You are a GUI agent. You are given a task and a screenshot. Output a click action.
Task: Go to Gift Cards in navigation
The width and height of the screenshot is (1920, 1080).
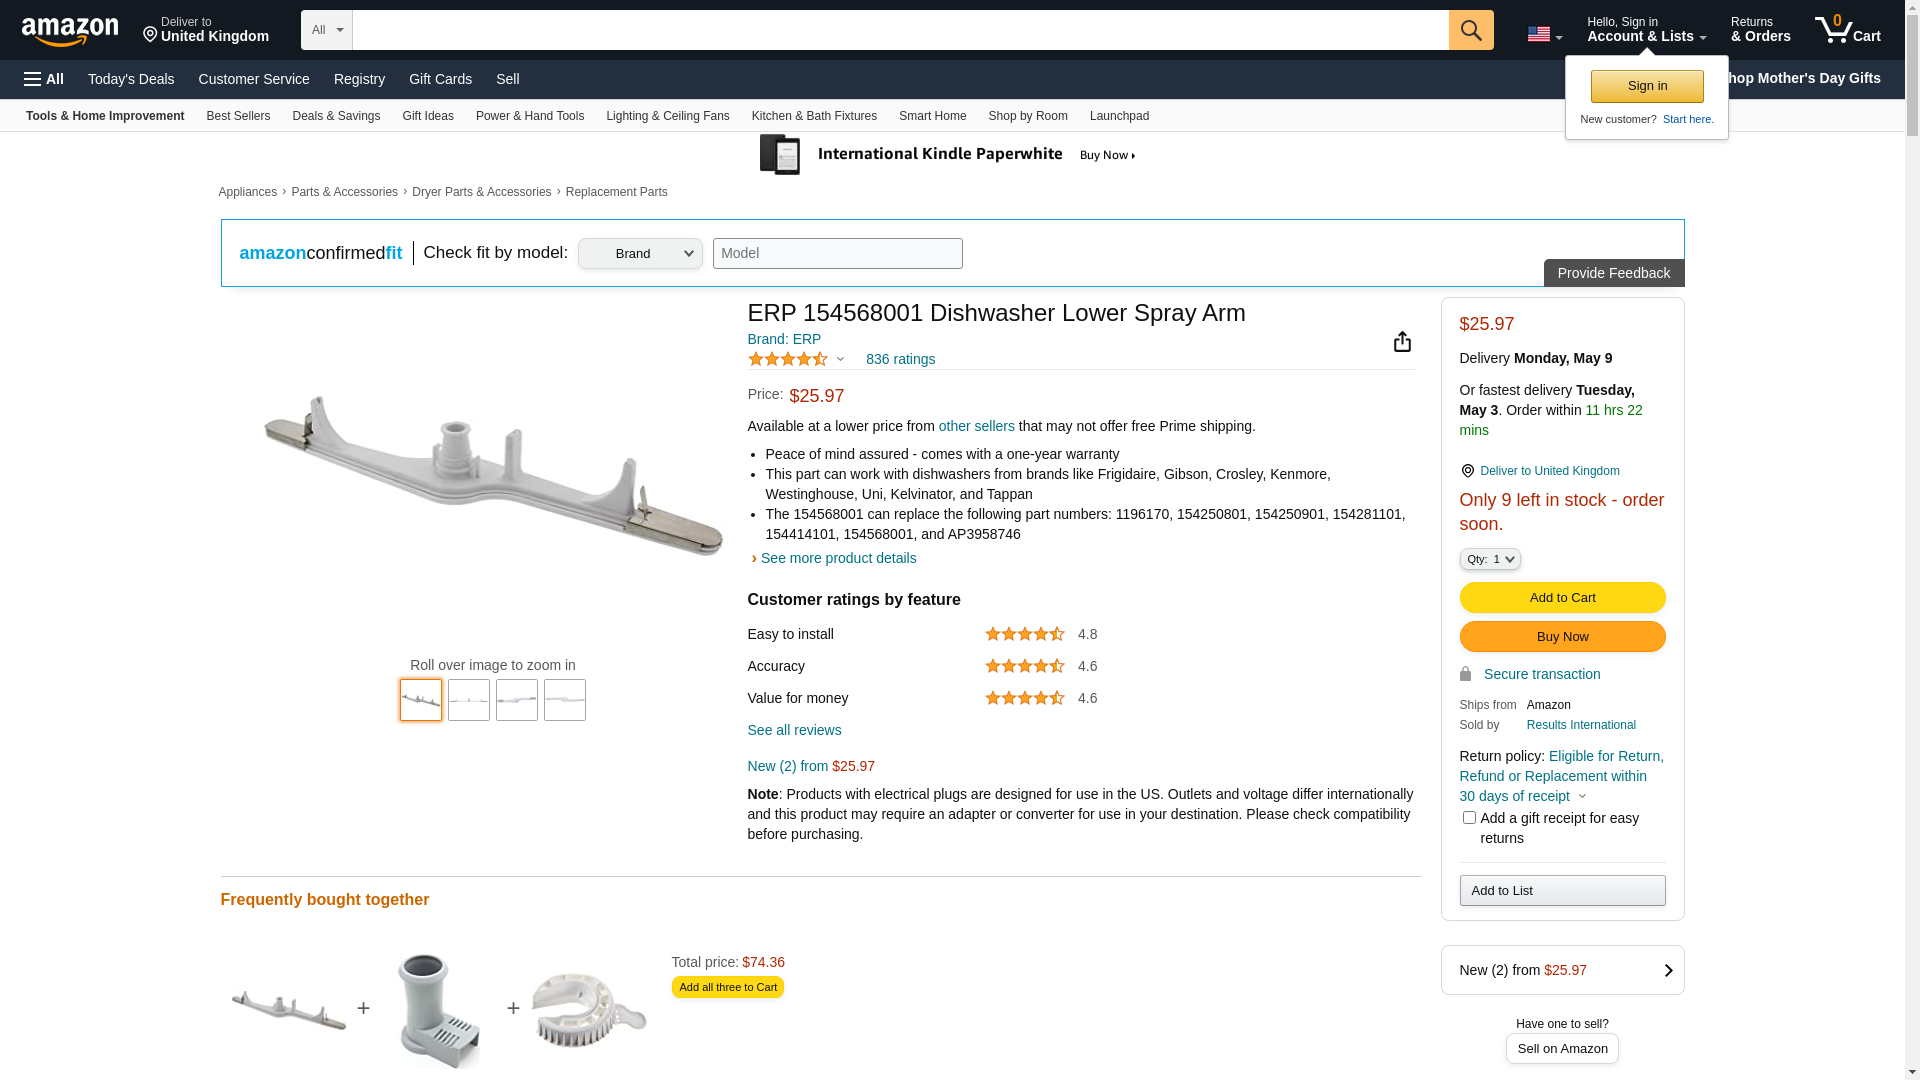pyautogui.click(x=440, y=79)
